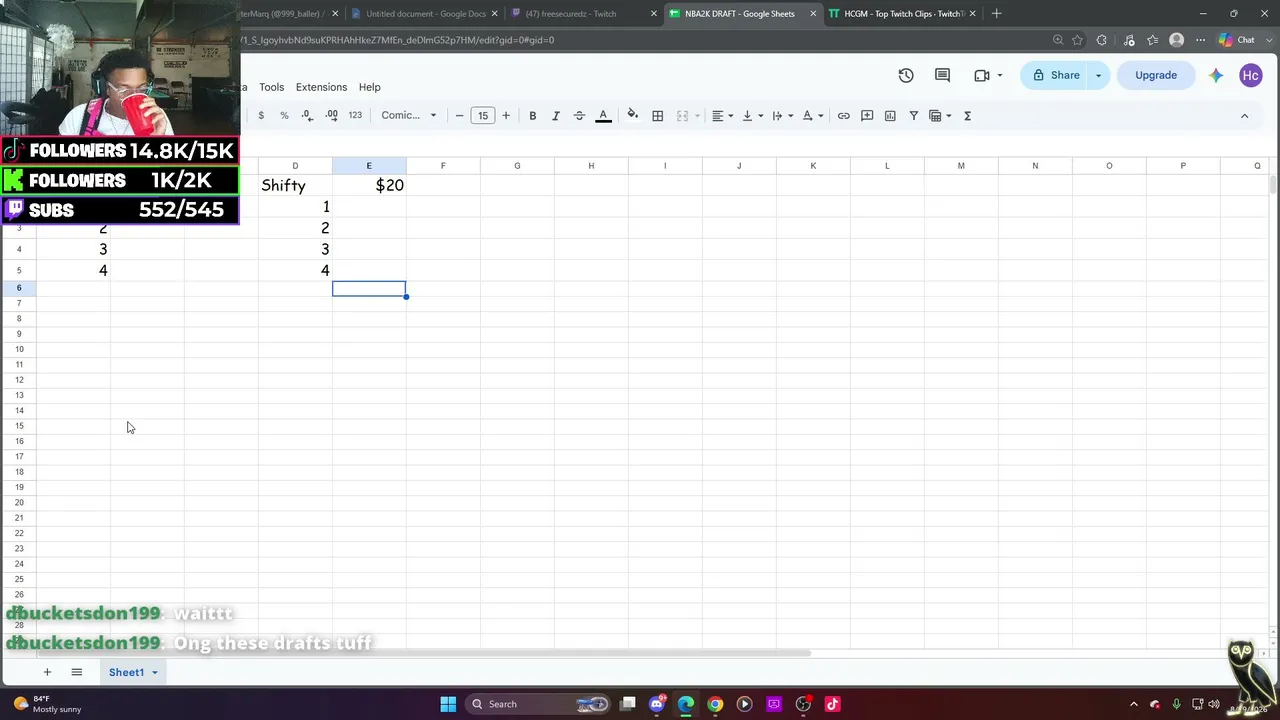Open Google Chrome from the taskbar

(715, 704)
